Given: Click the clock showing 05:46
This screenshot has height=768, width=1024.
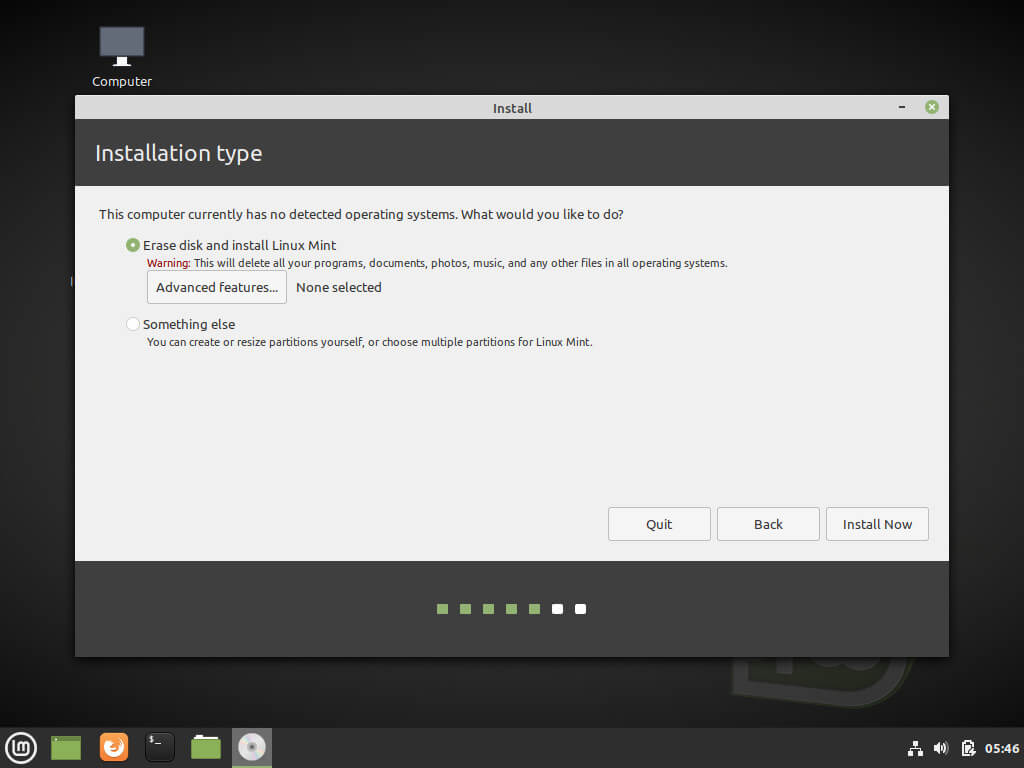Looking at the screenshot, I should point(1002,748).
